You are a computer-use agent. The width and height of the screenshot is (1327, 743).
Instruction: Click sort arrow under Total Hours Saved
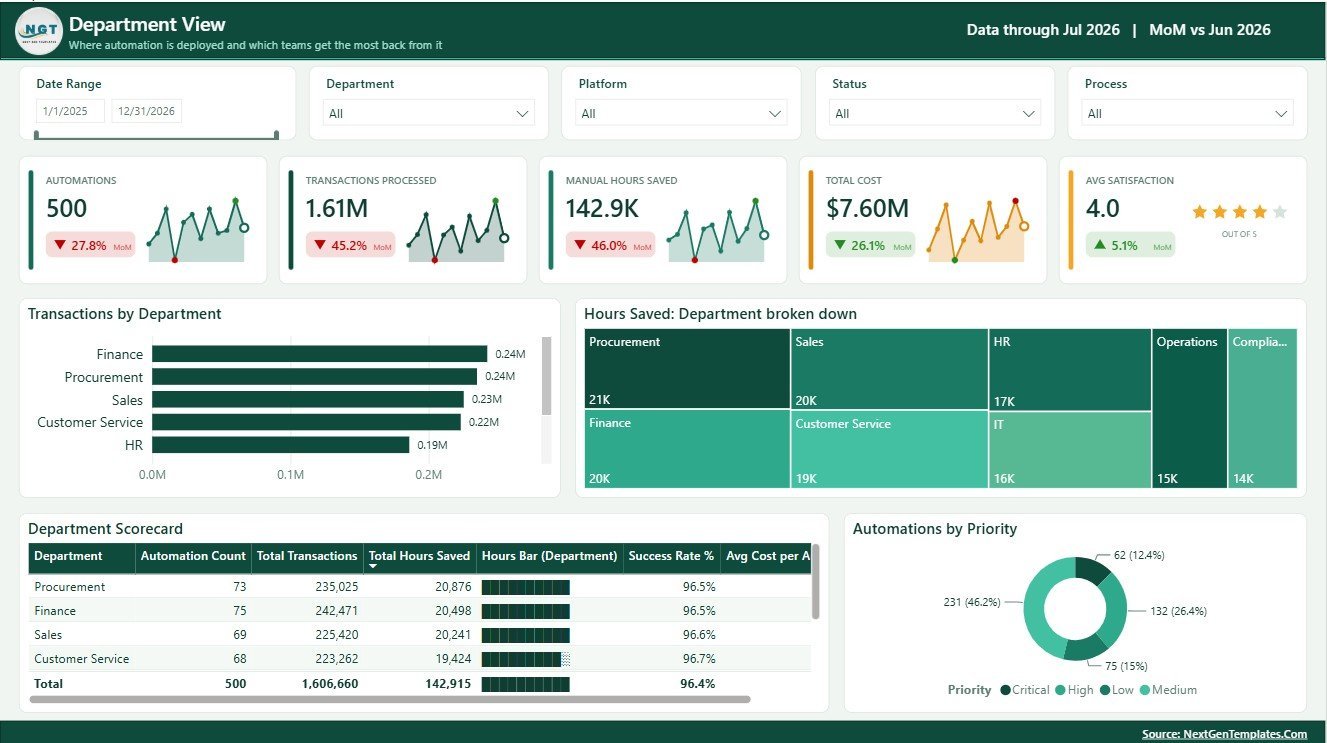click(373, 567)
